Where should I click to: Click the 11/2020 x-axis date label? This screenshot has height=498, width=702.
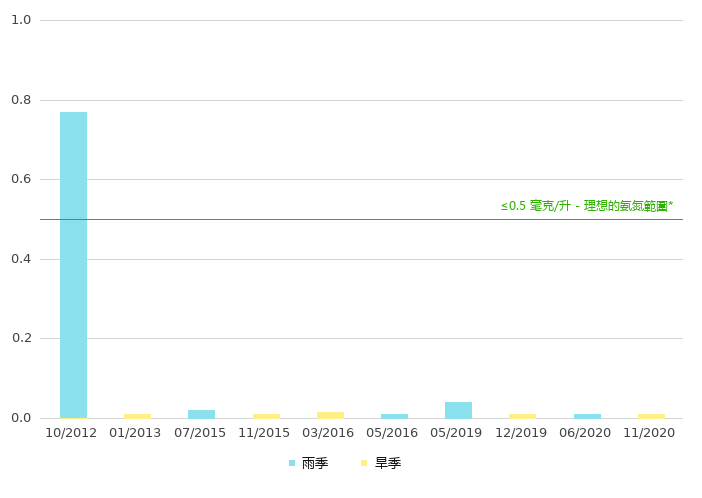point(649,433)
